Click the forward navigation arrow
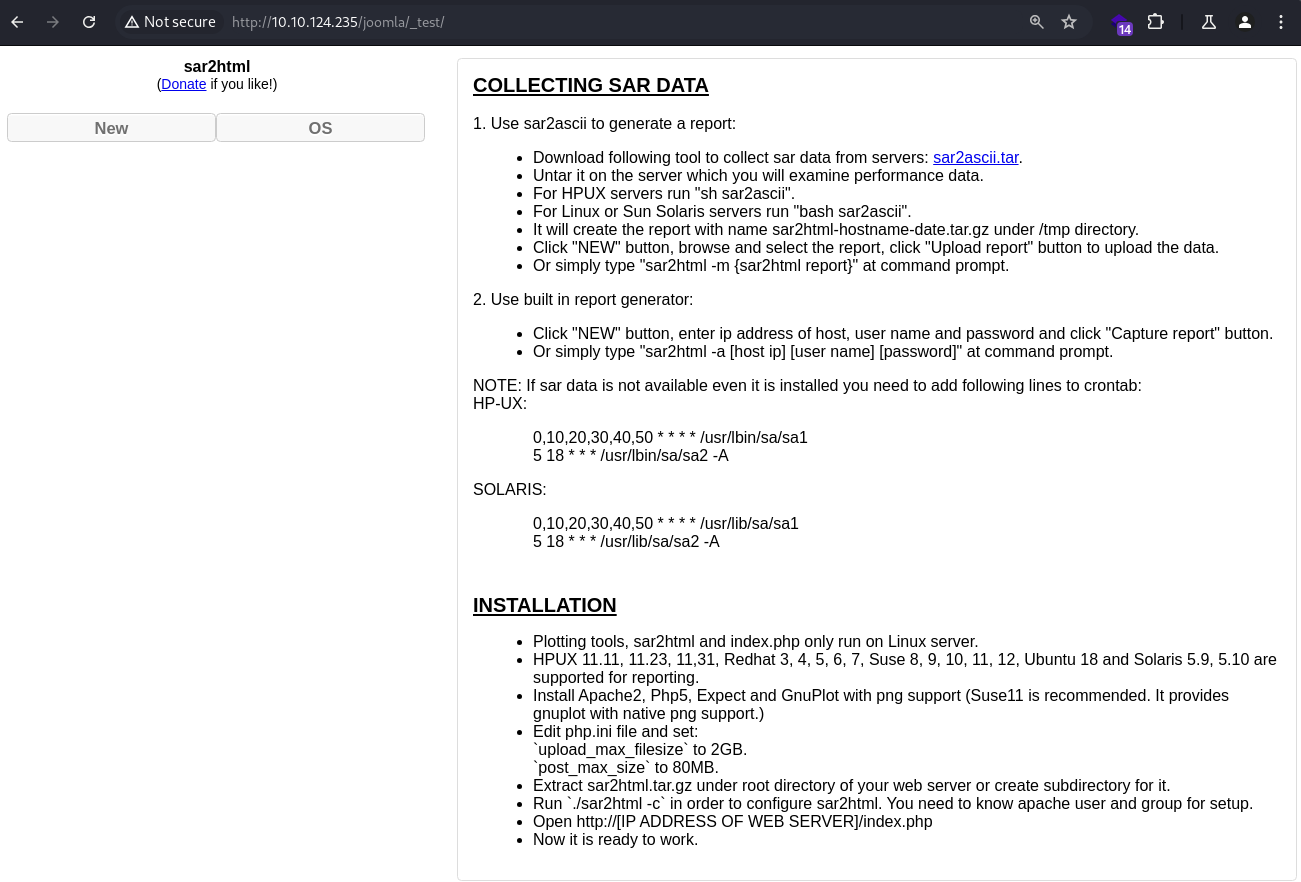Viewport: 1301px width, 882px height. tap(53, 22)
